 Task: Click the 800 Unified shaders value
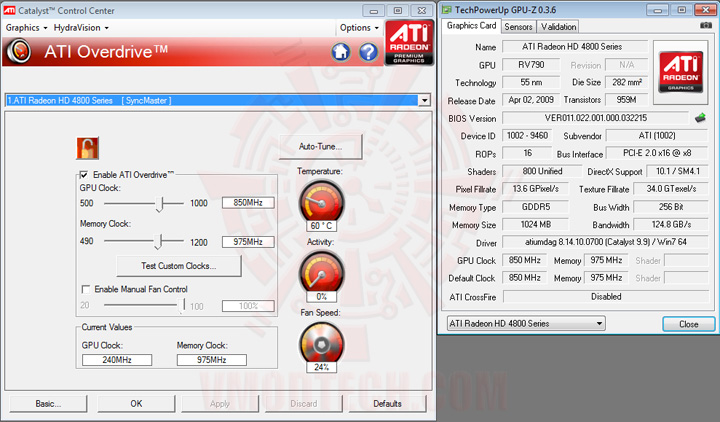click(542, 171)
